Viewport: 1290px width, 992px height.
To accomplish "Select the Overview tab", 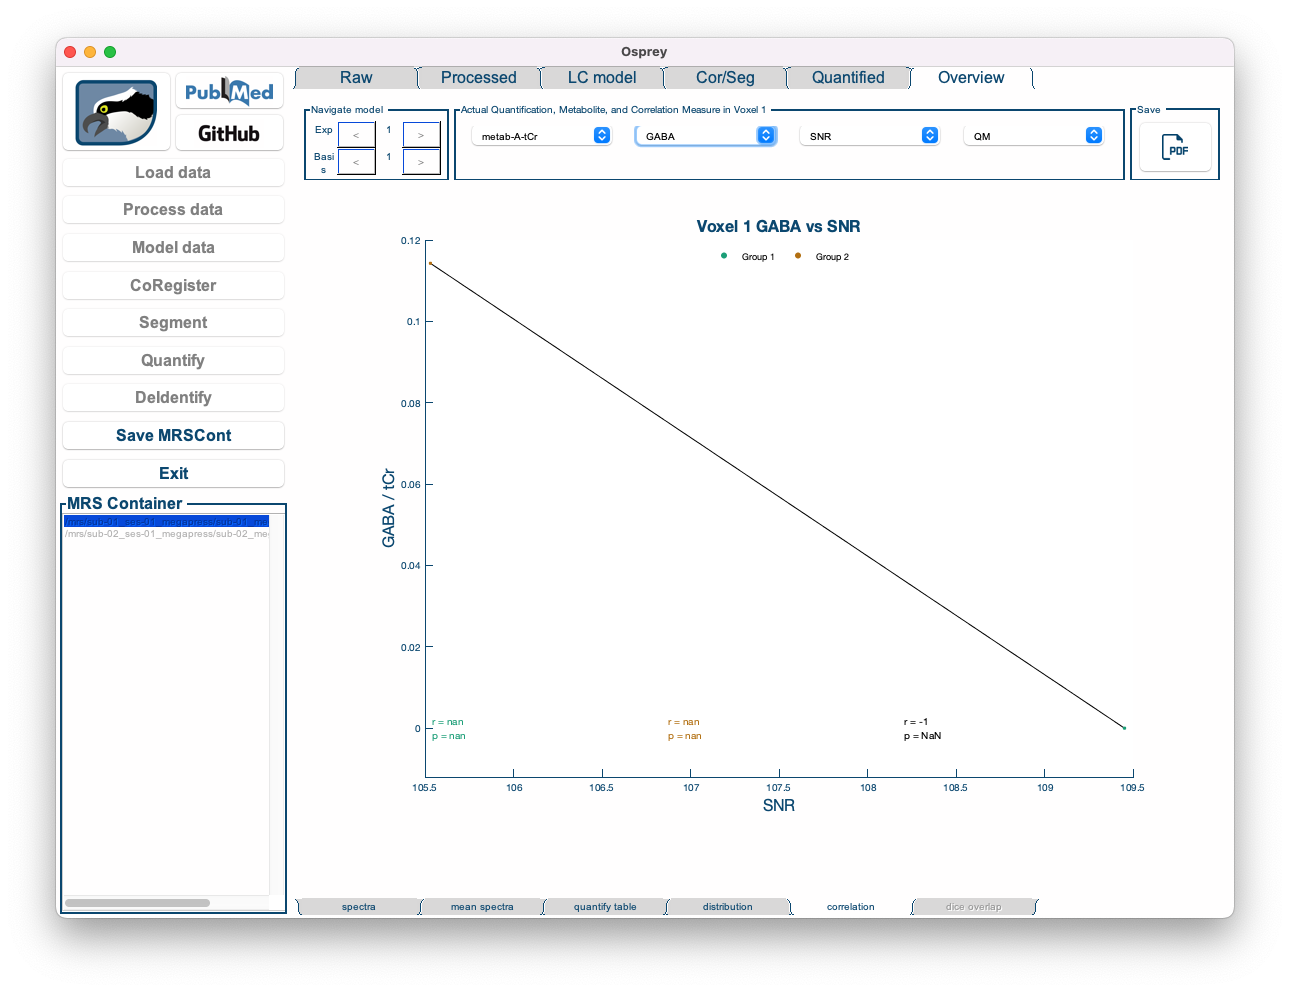I will coord(971,78).
